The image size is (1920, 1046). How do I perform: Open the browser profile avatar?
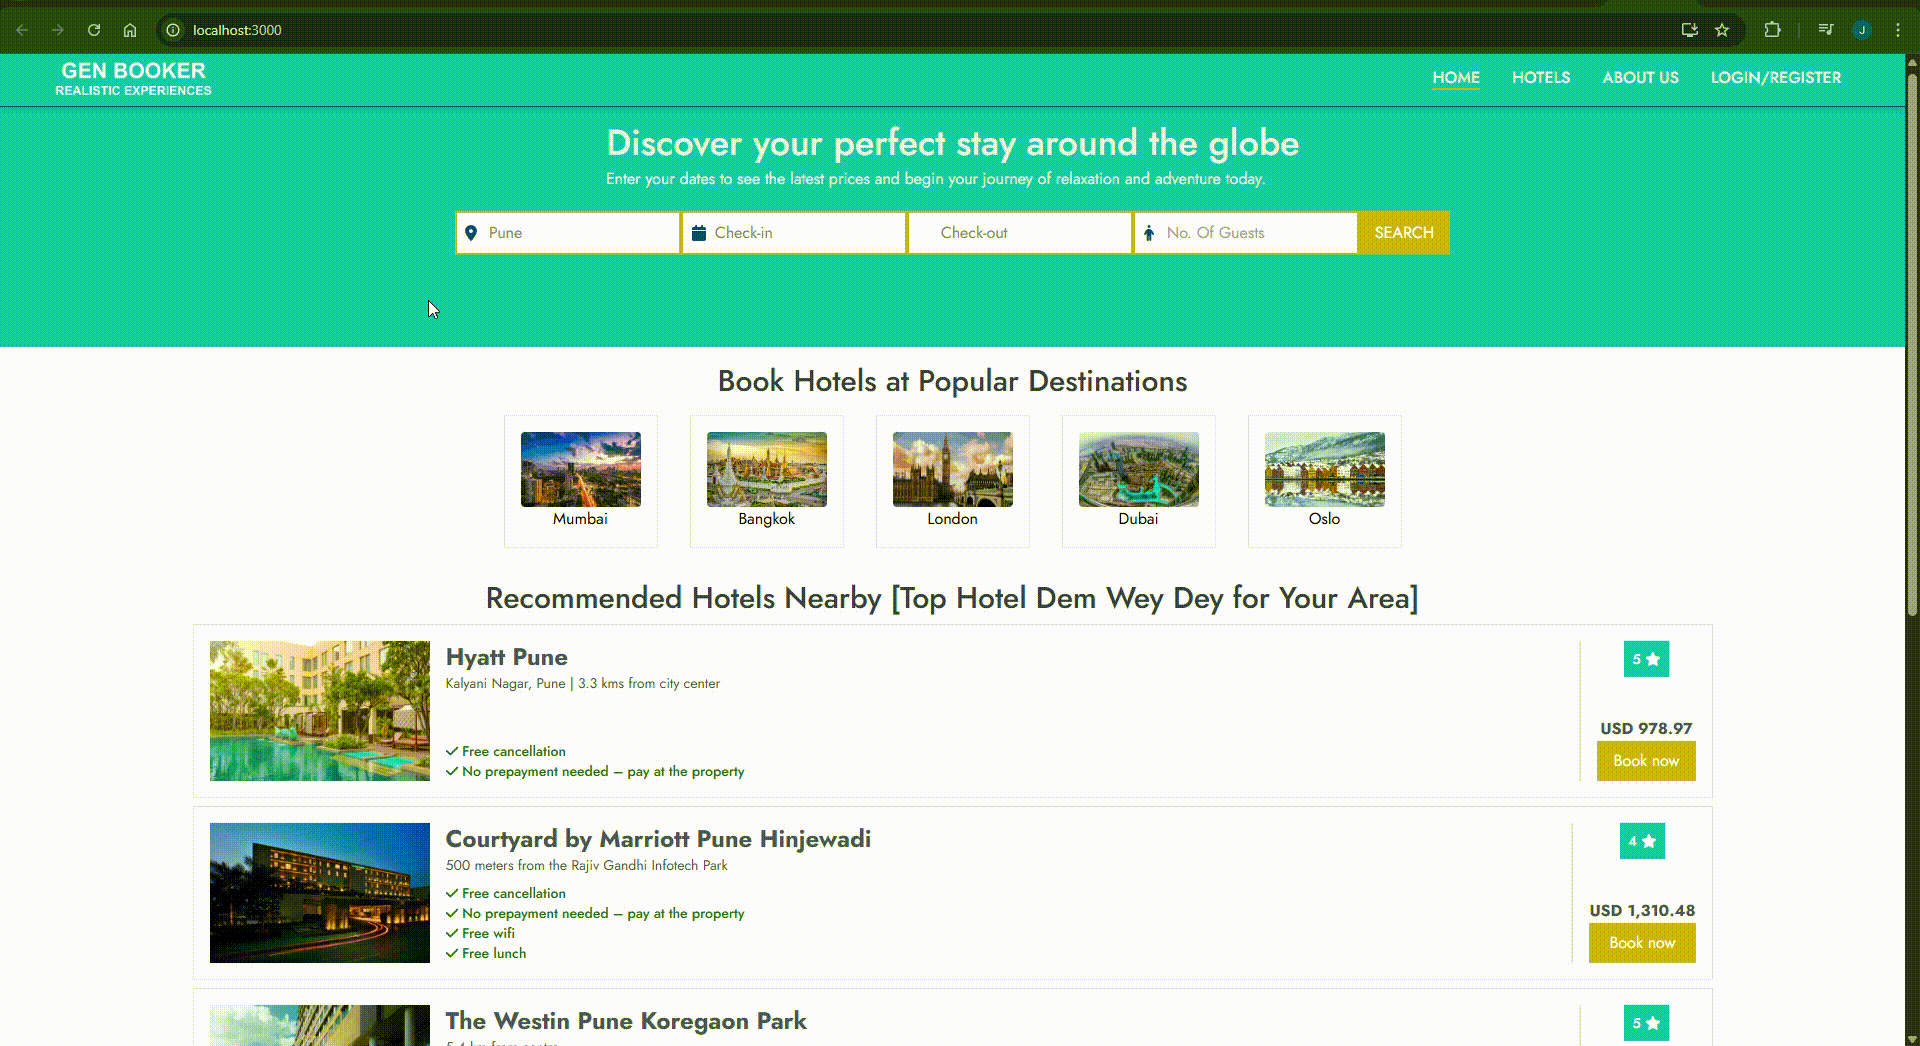click(1862, 30)
